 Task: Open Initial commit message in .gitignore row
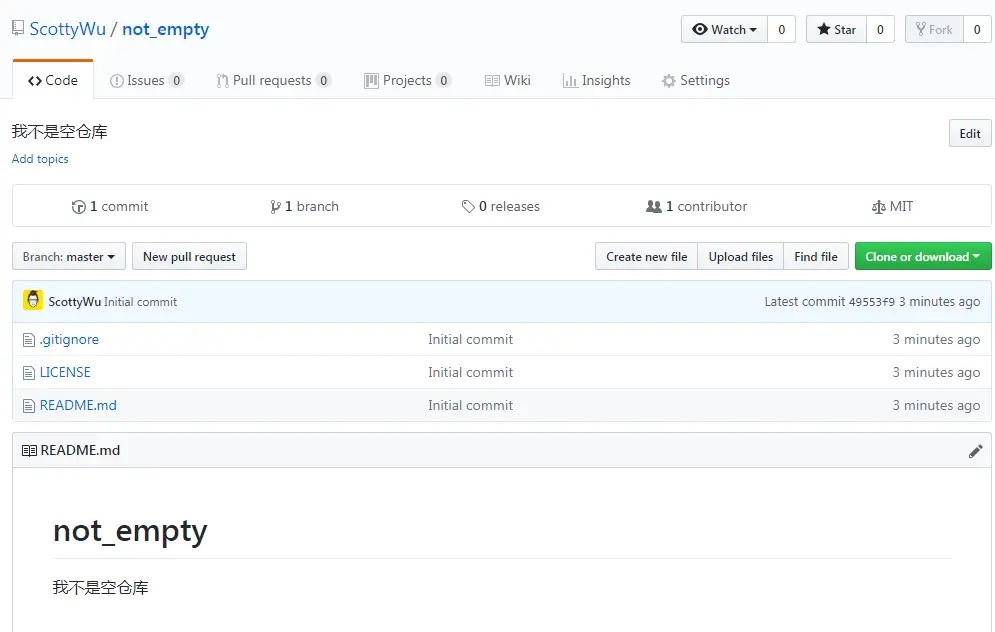click(x=470, y=339)
